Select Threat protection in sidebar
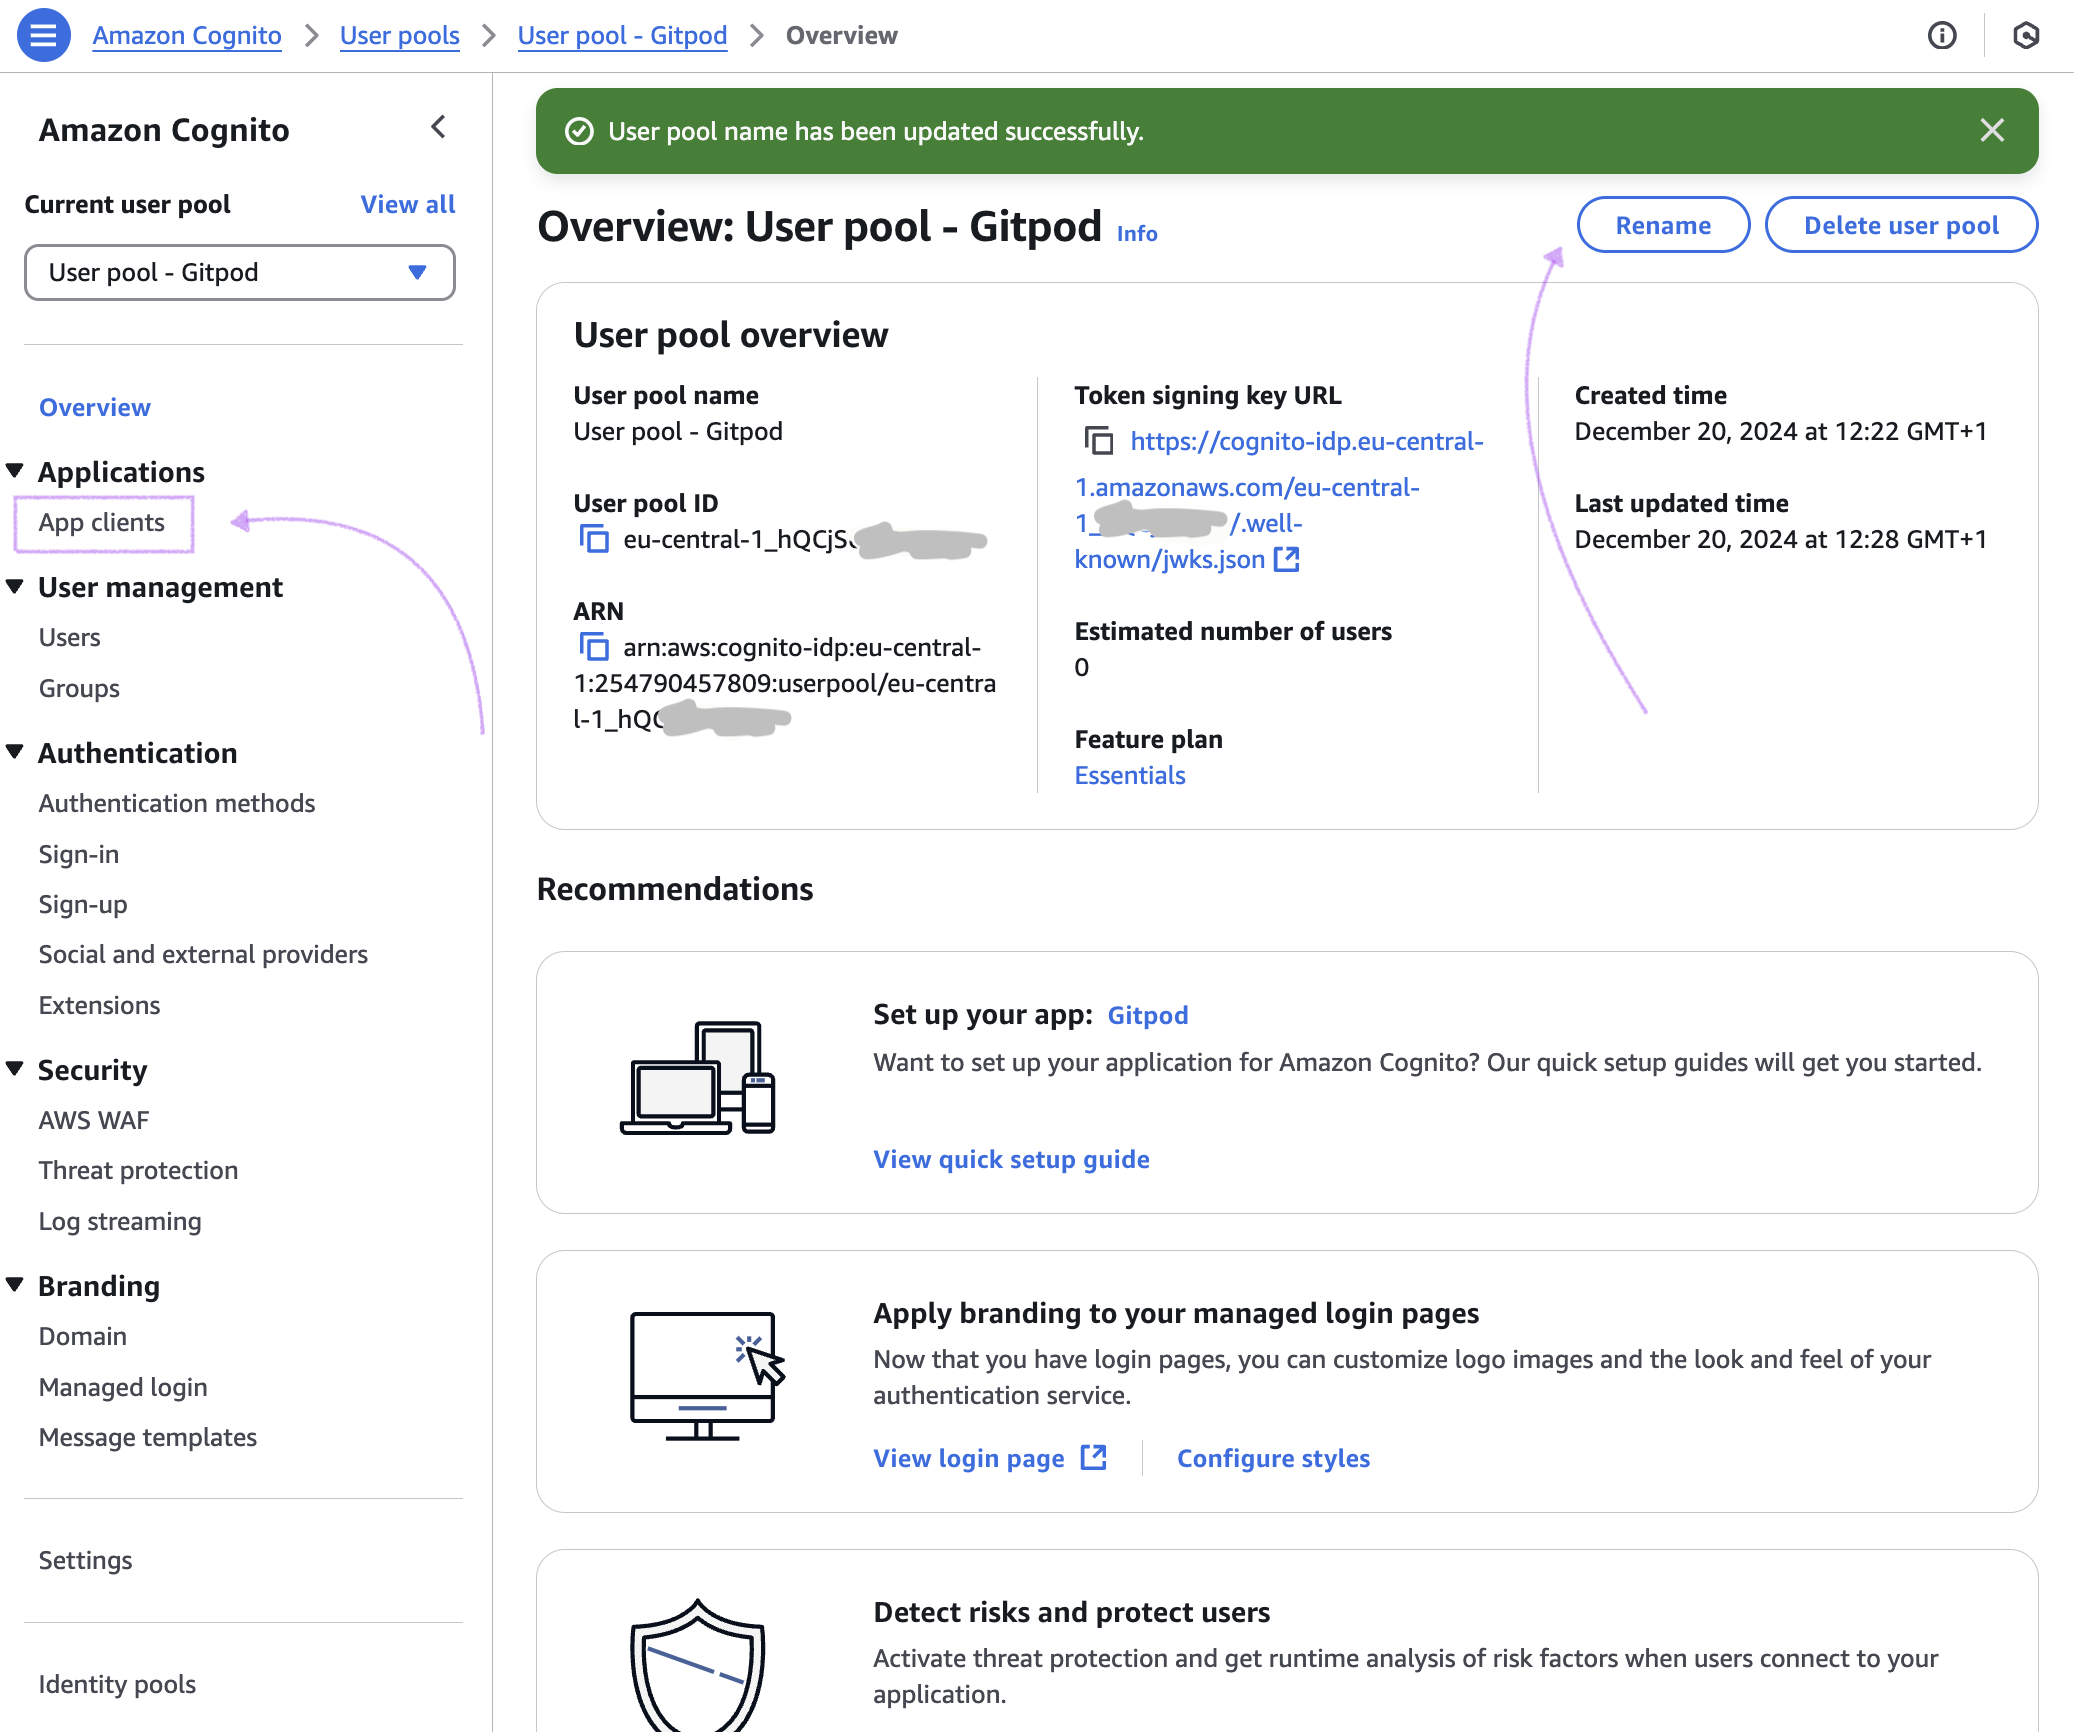 click(x=138, y=1170)
